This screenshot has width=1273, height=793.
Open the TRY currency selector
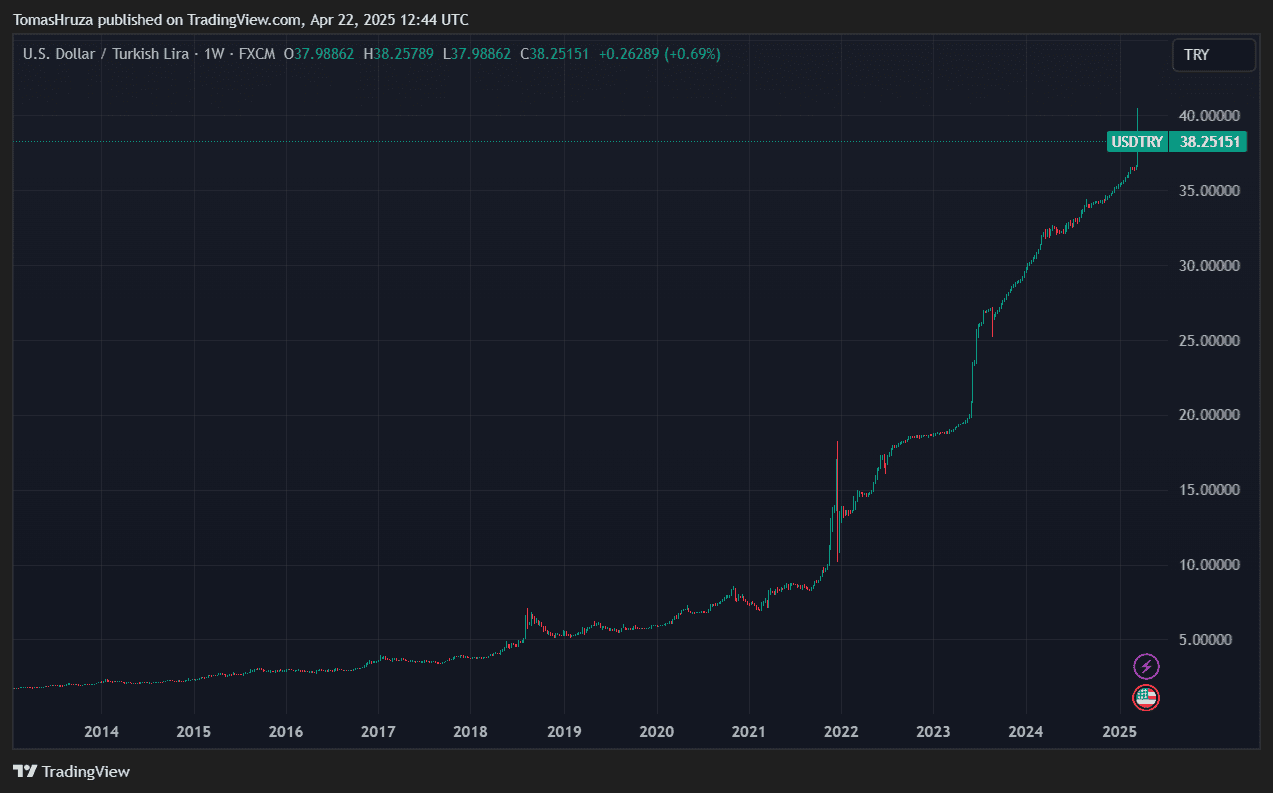coord(1213,55)
